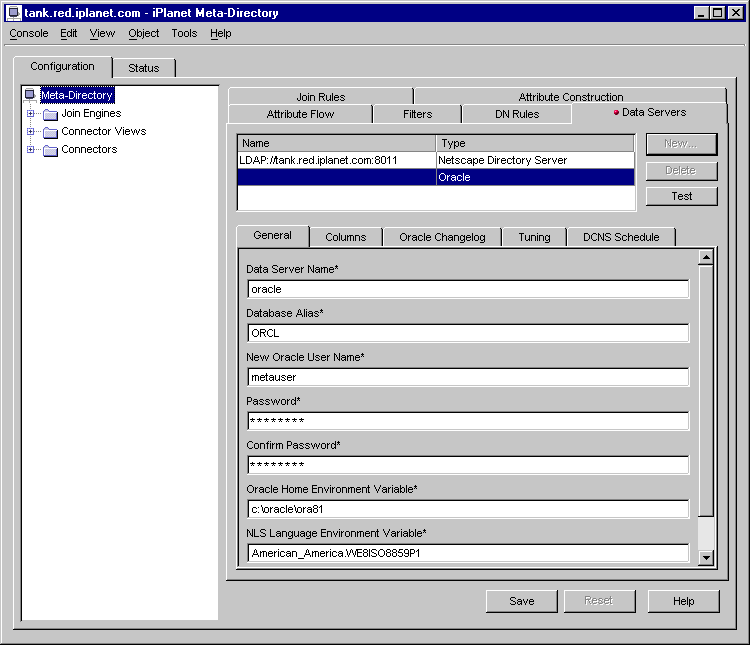This screenshot has height=645, width=750.
Task: Click the Connector Views folder icon
Action: (50, 132)
